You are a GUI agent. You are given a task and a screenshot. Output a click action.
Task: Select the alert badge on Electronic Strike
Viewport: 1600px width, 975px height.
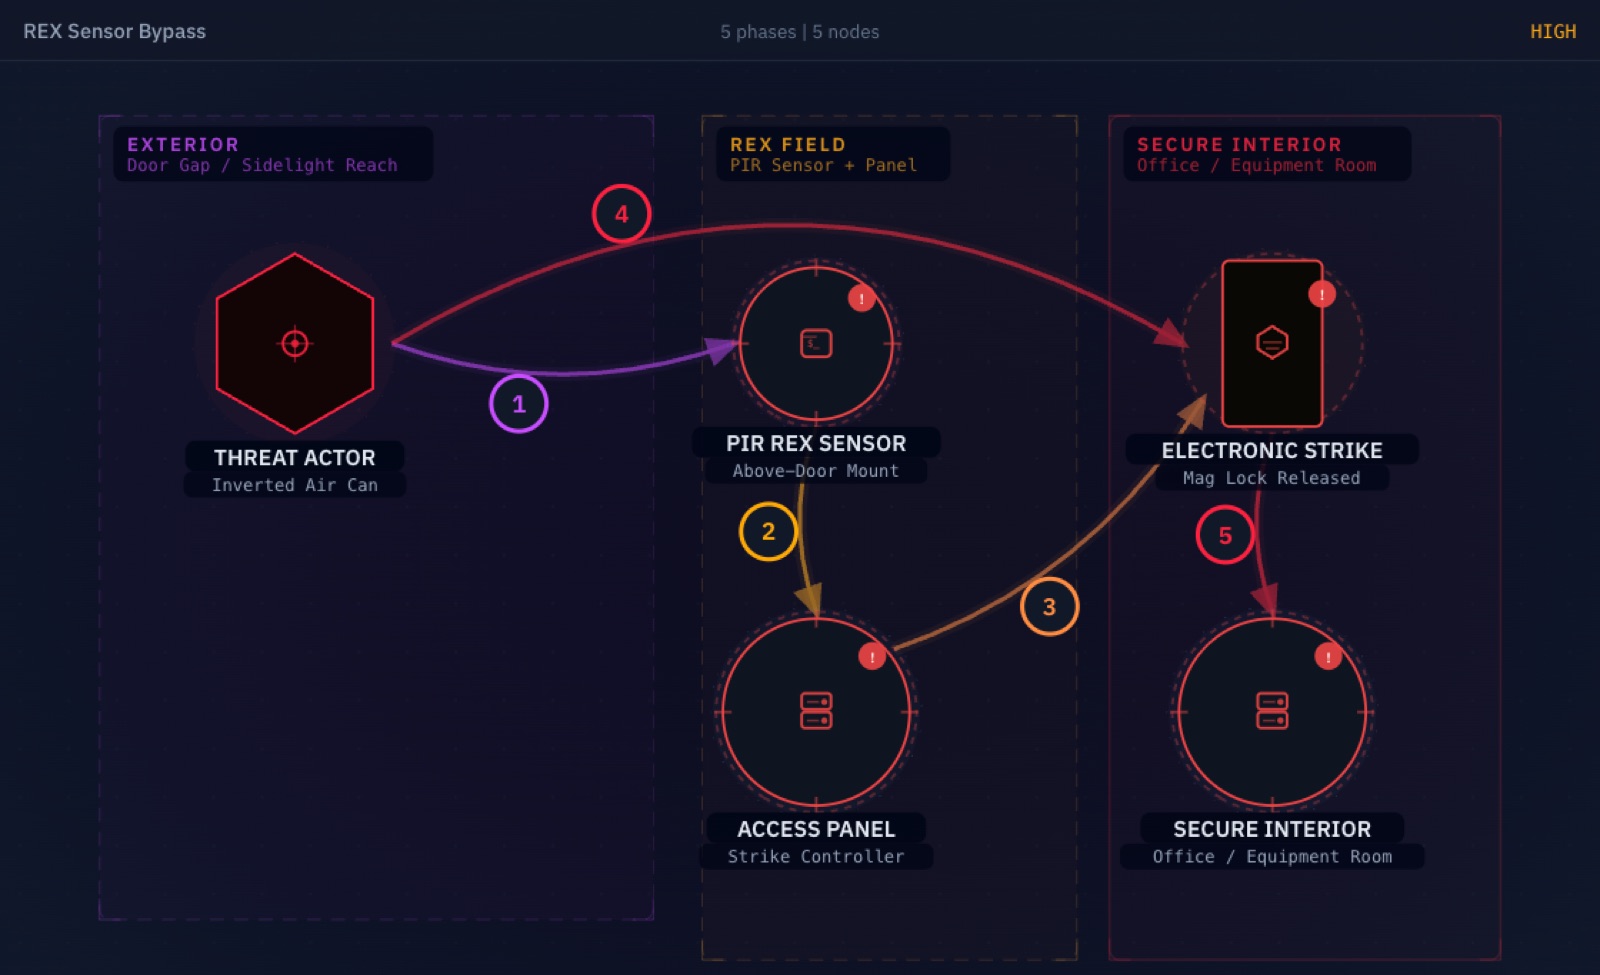pyautogui.click(x=1320, y=294)
